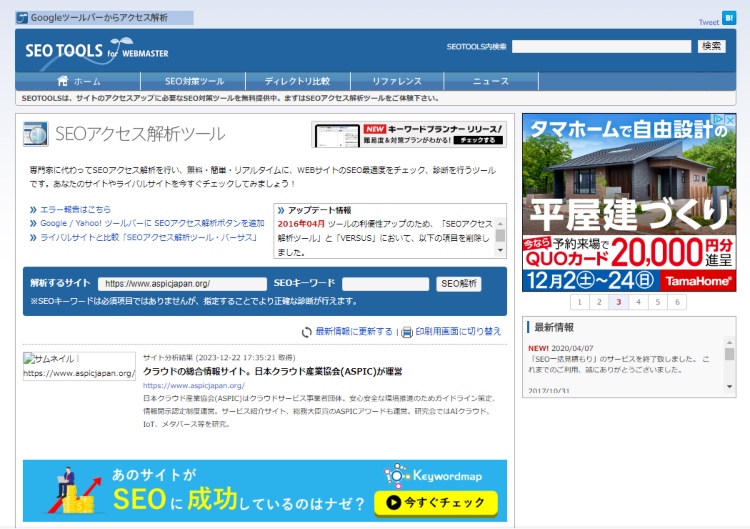
Task: Click the 今すぐチェック yellow button
Action: coord(436,503)
